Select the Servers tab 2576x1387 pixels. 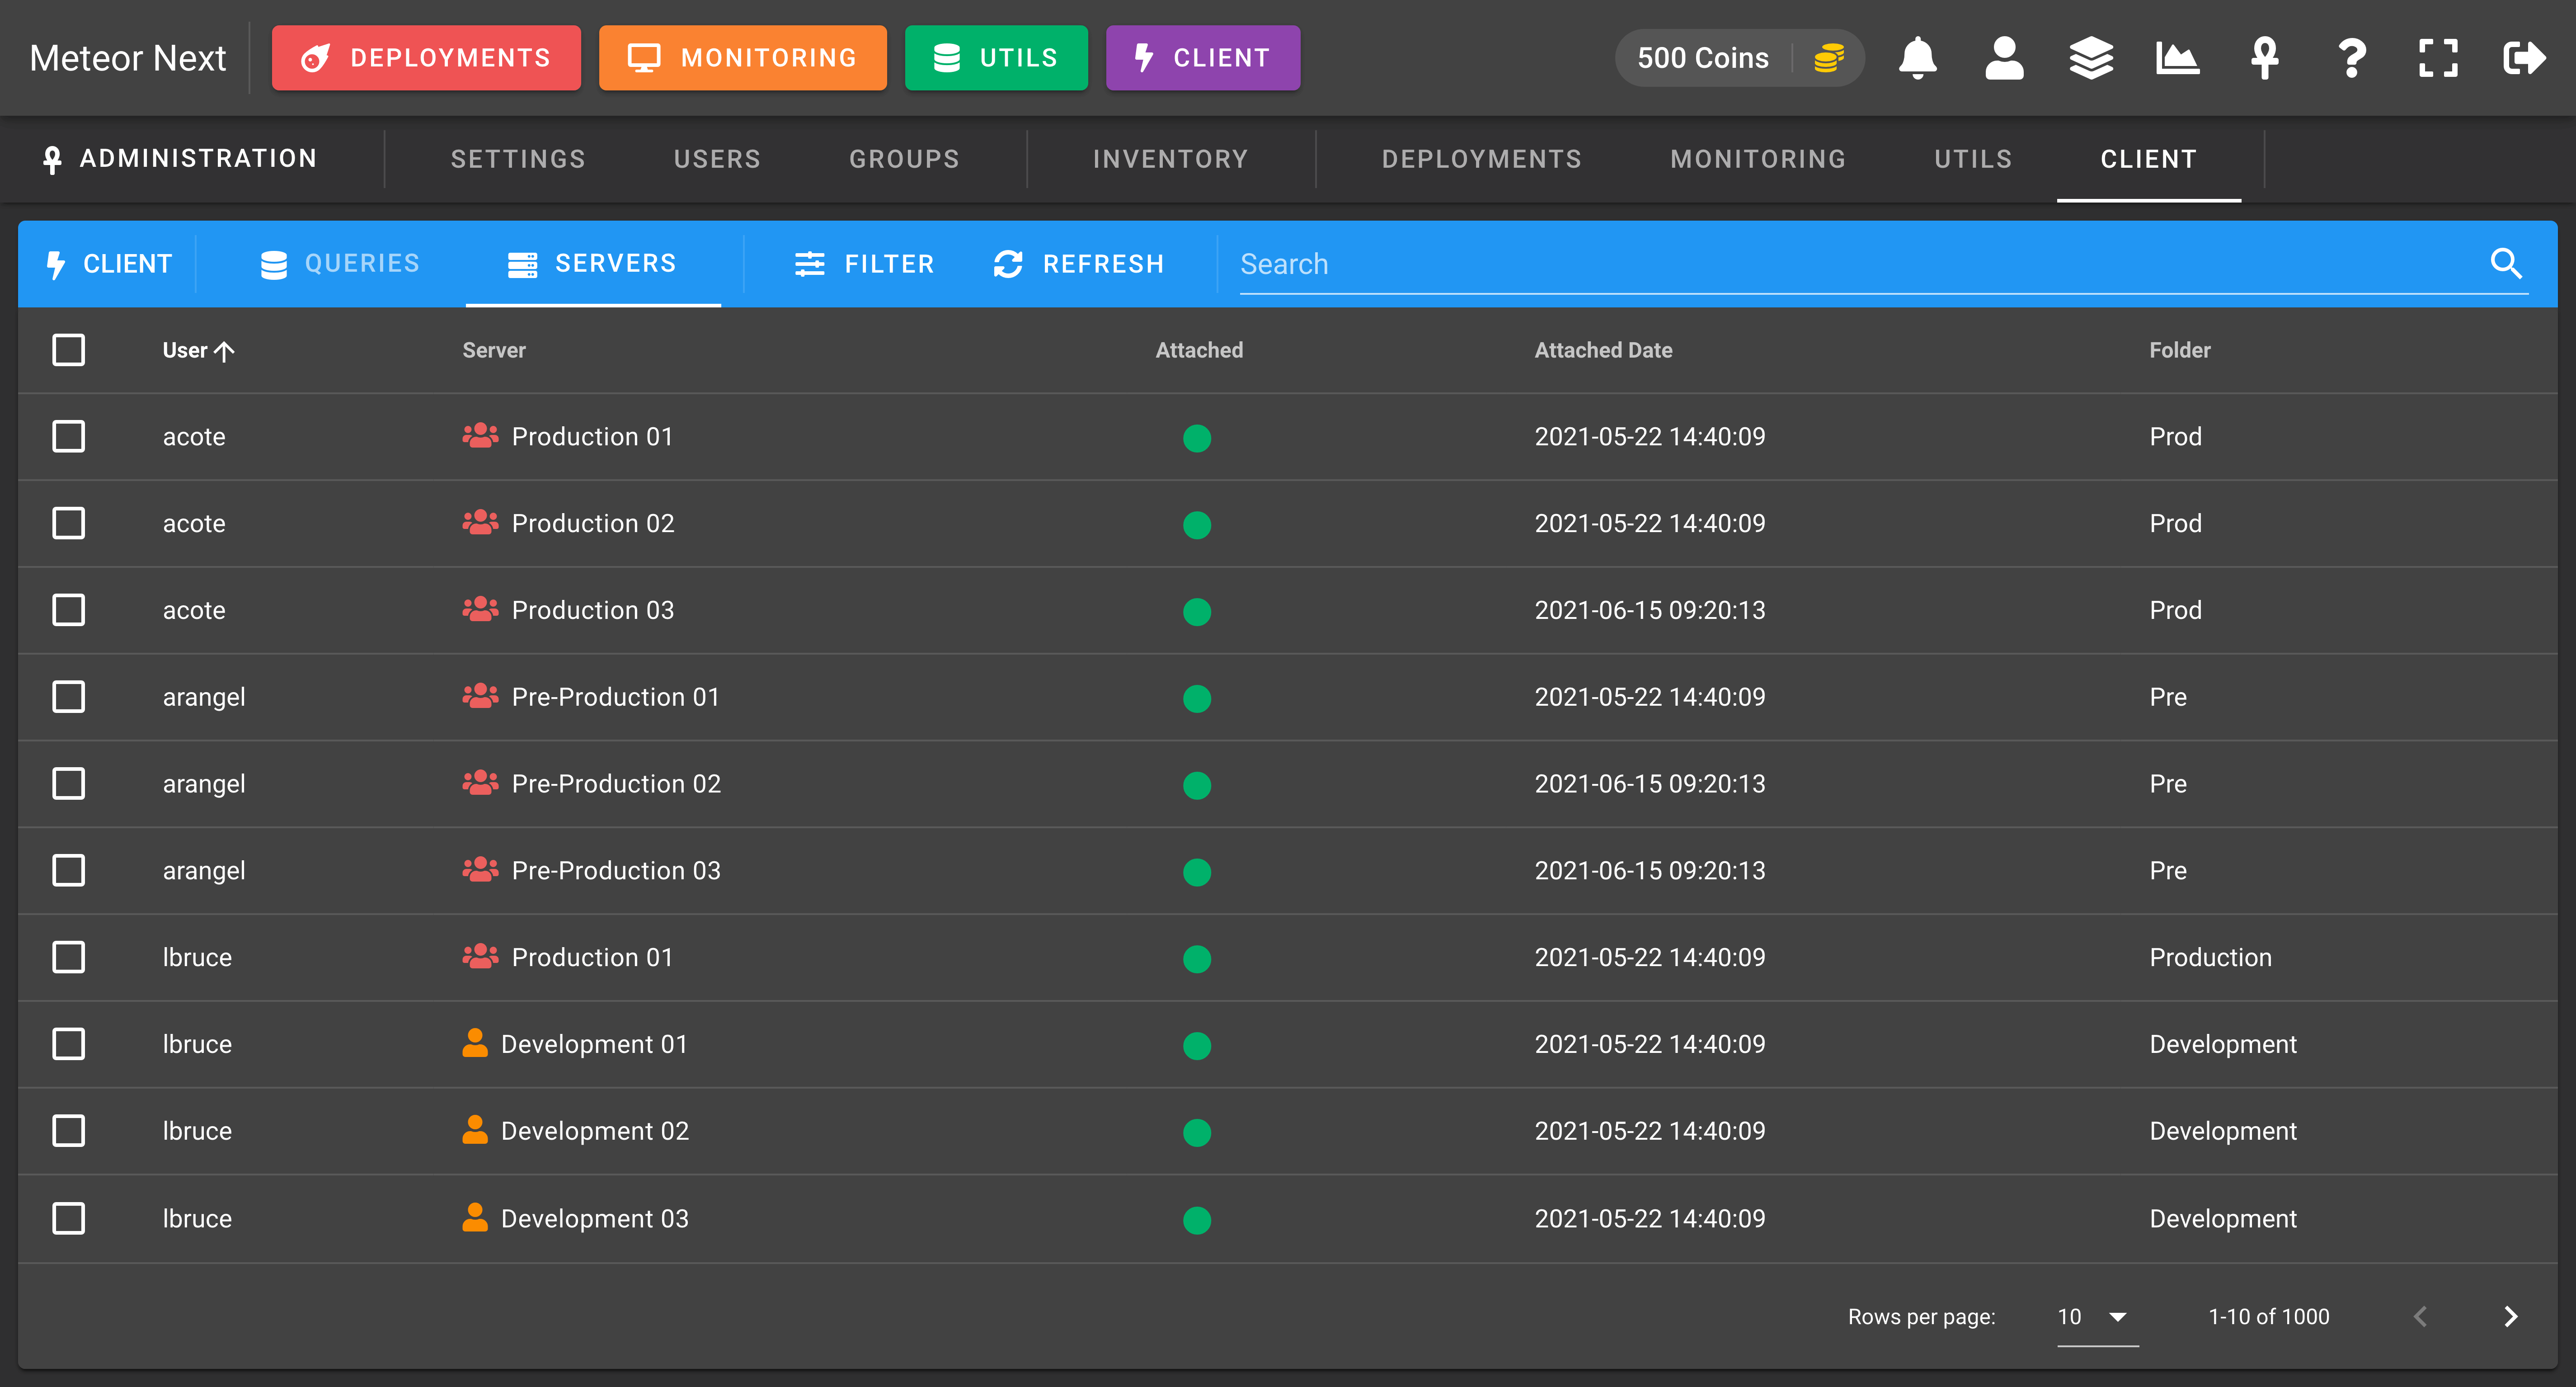click(x=593, y=263)
